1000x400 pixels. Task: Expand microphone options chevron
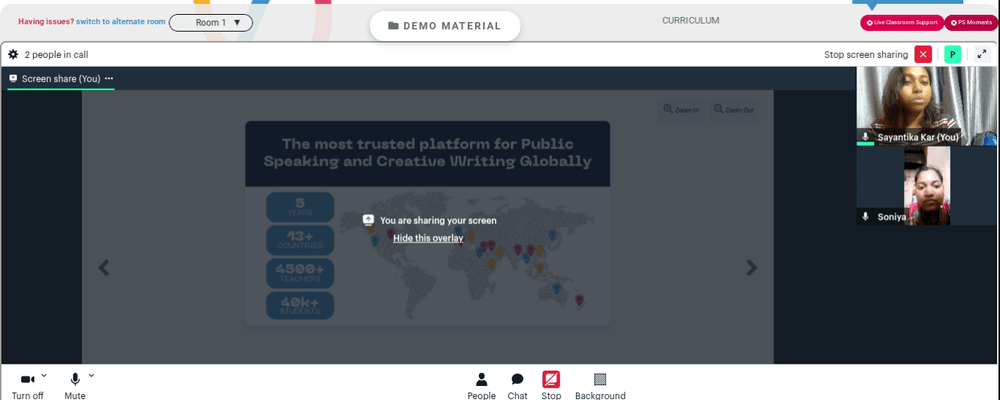click(91, 375)
